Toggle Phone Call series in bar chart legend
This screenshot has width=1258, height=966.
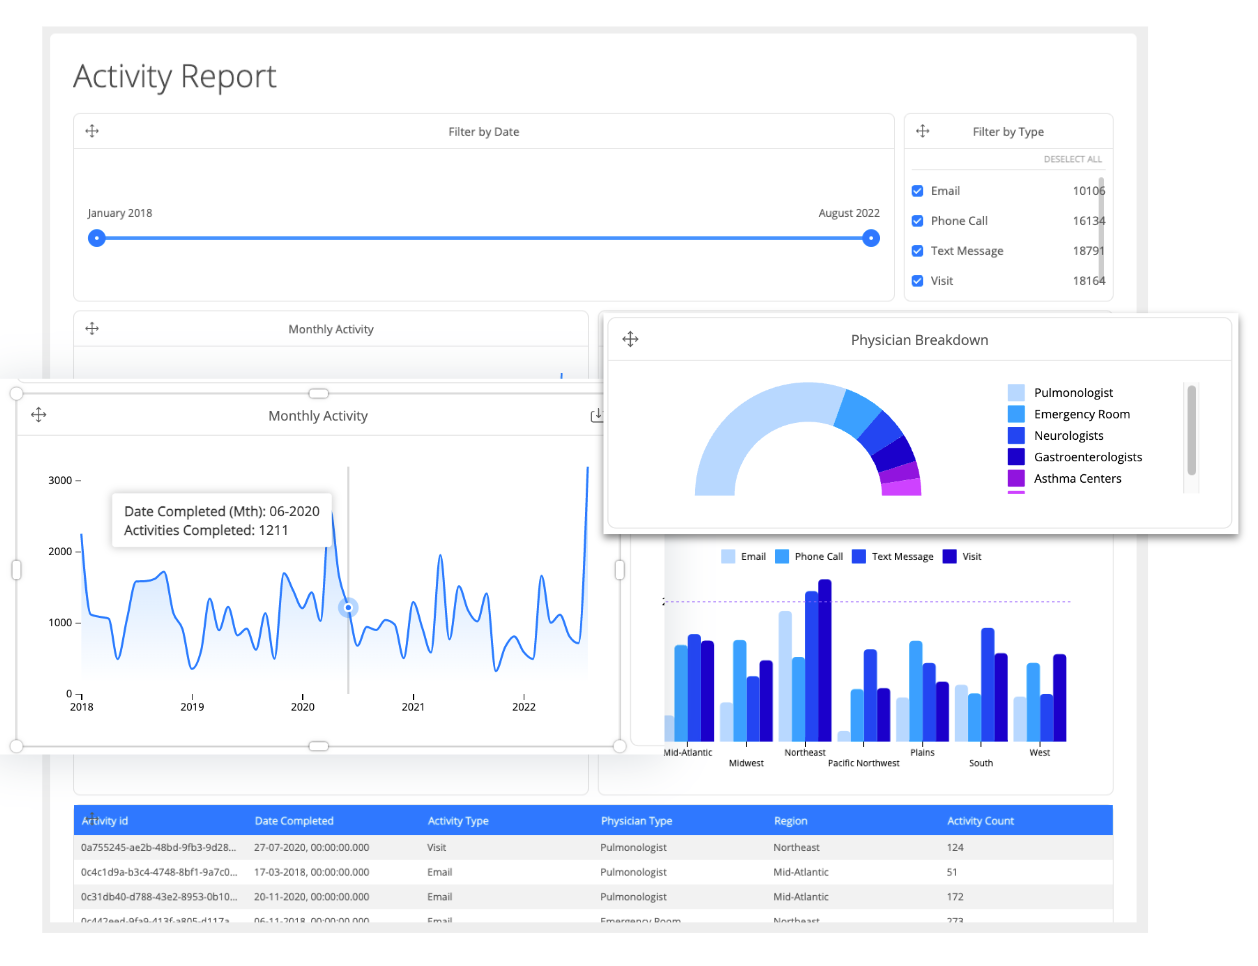[x=809, y=557]
